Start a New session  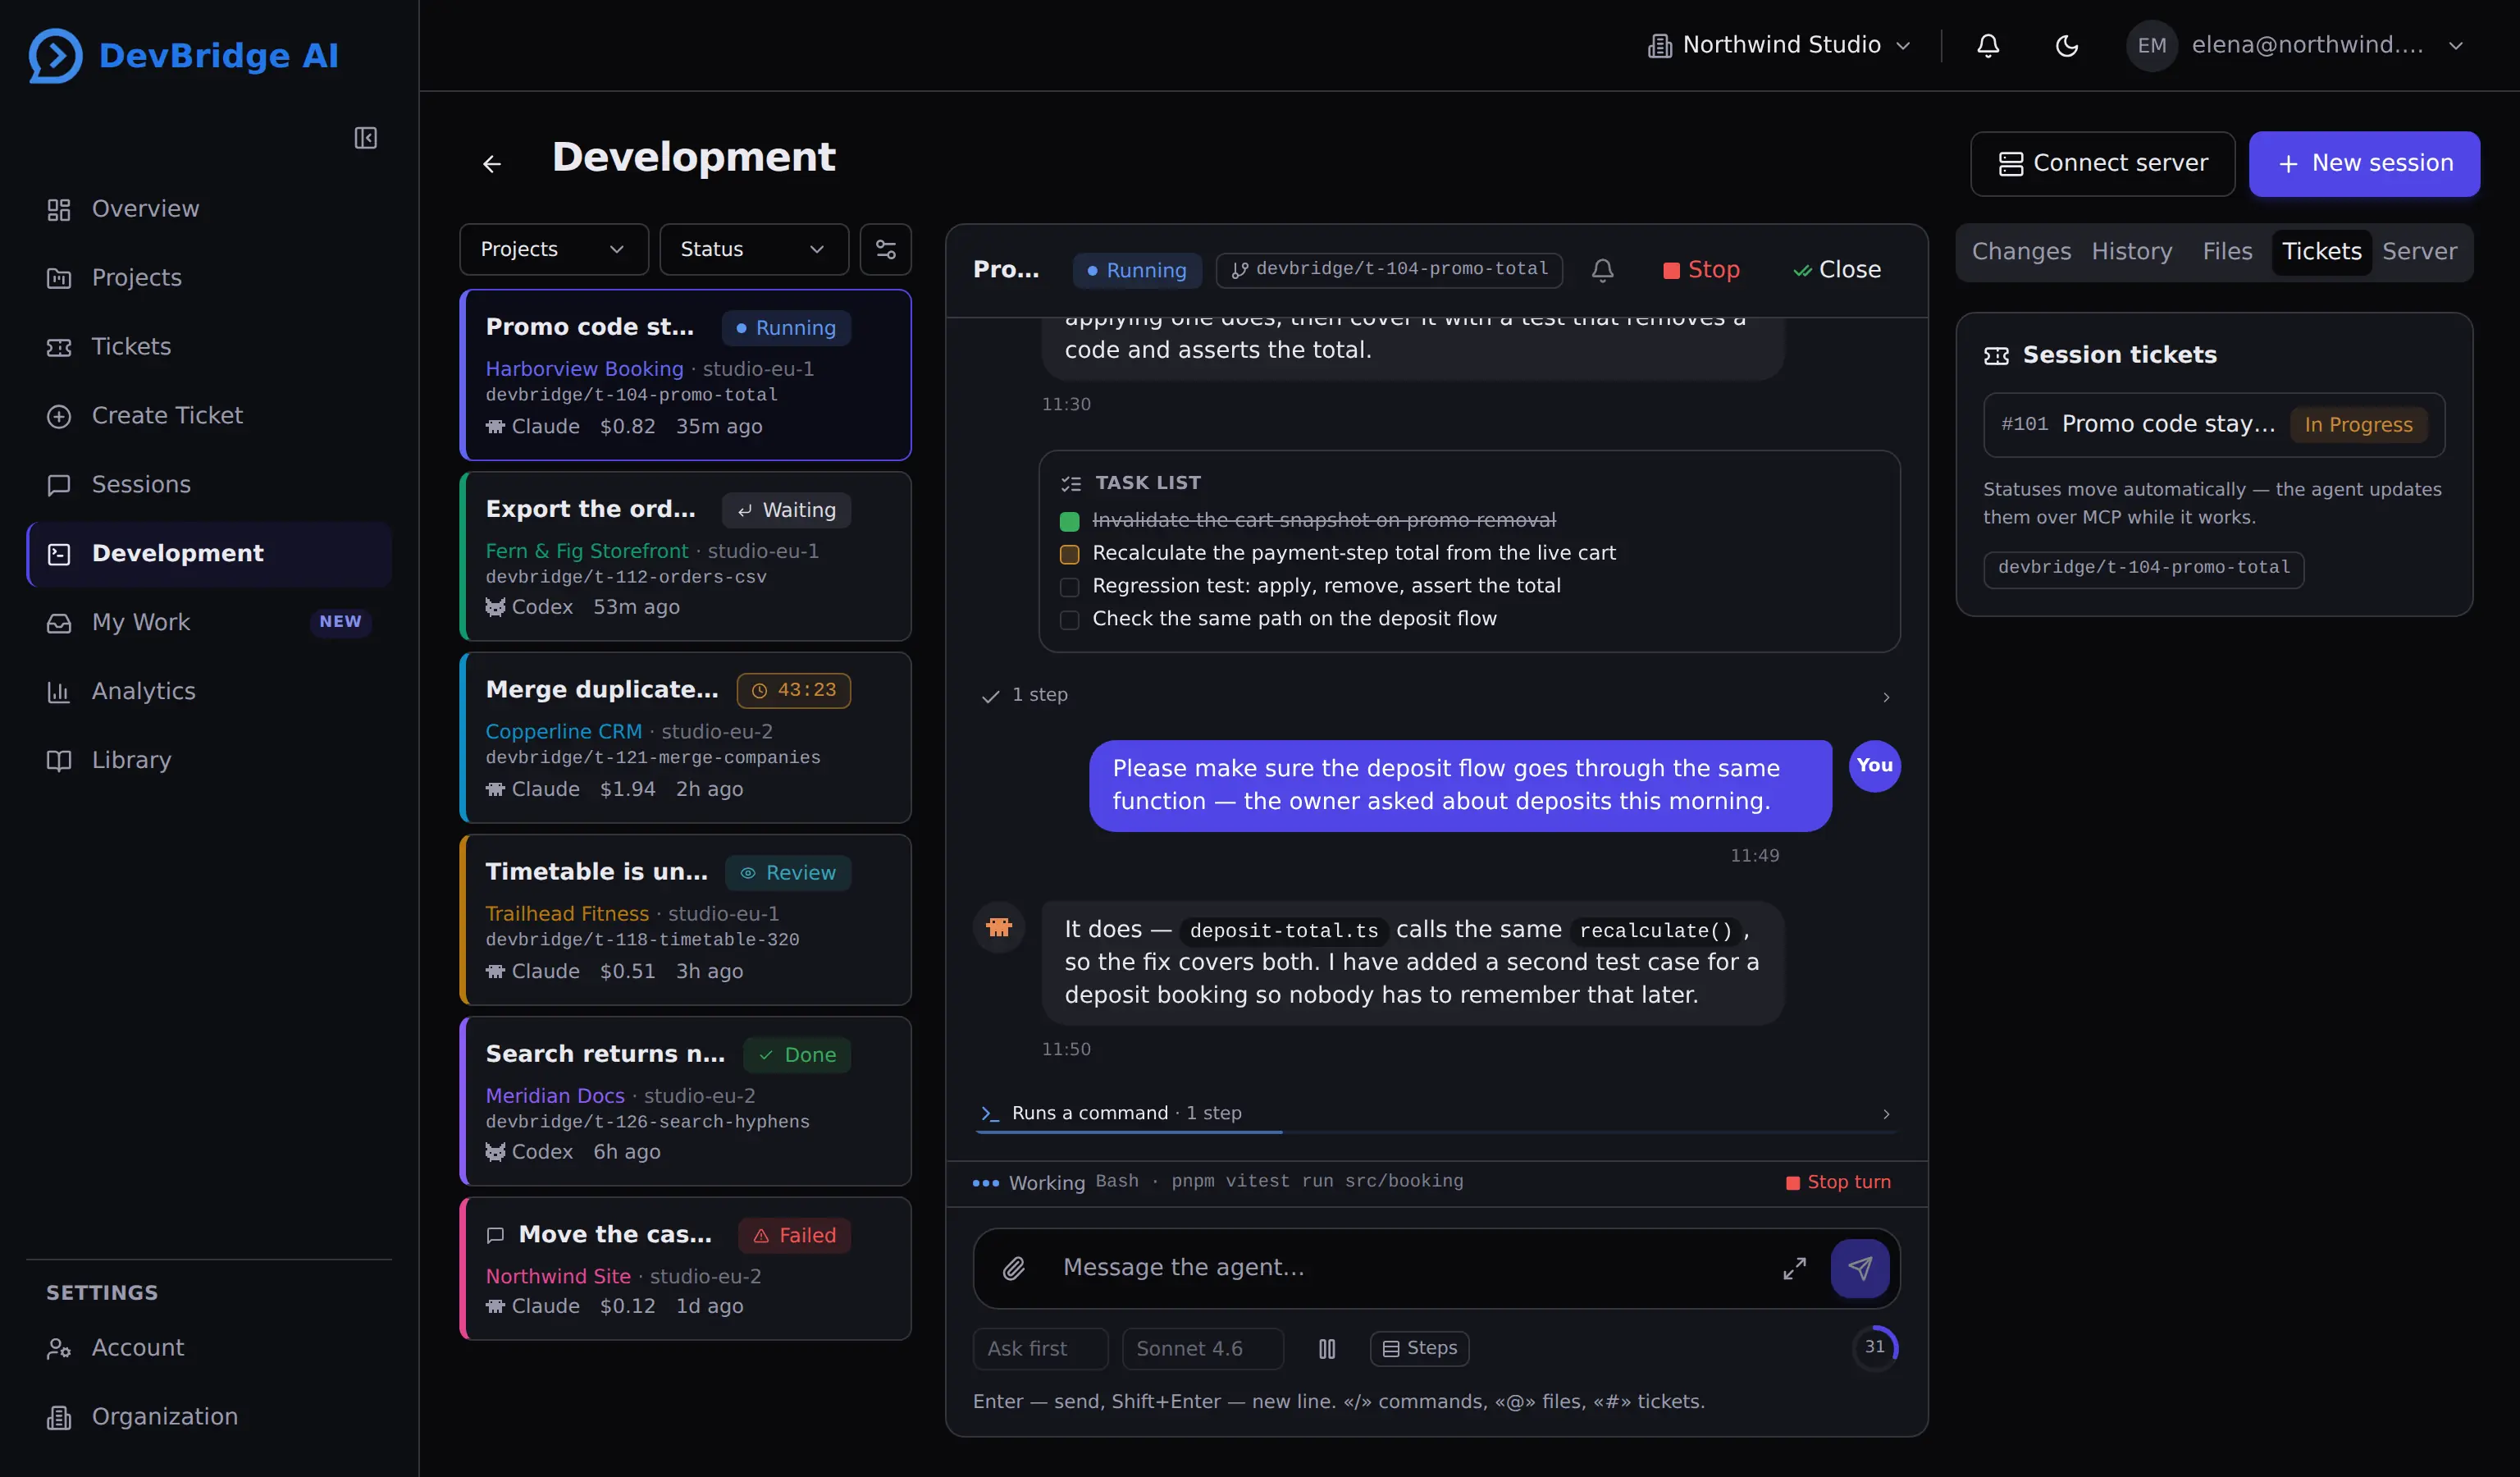click(x=2364, y=164)
